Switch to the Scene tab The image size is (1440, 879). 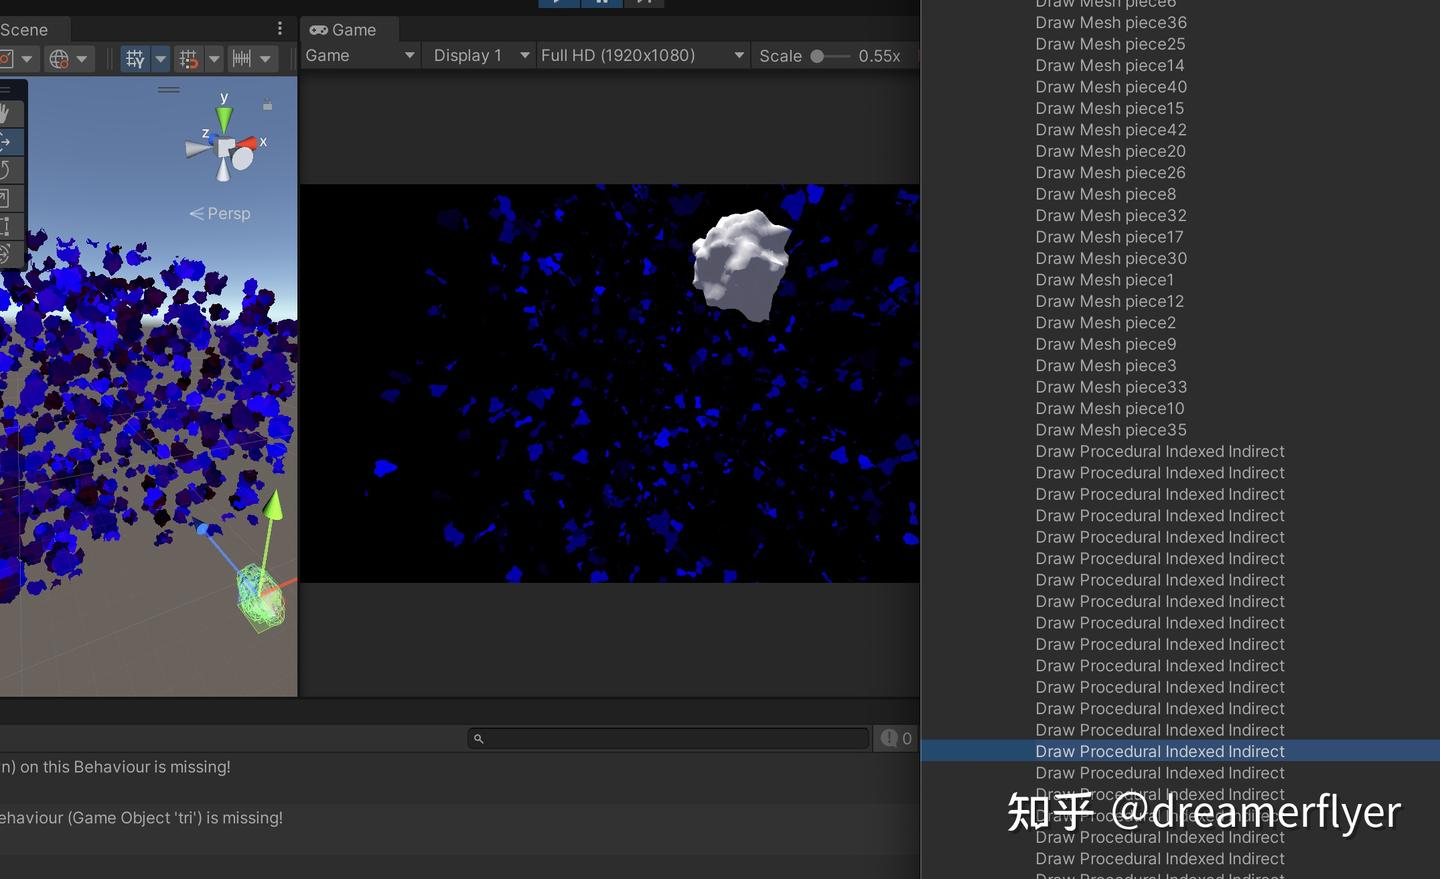tap(22, 29)
